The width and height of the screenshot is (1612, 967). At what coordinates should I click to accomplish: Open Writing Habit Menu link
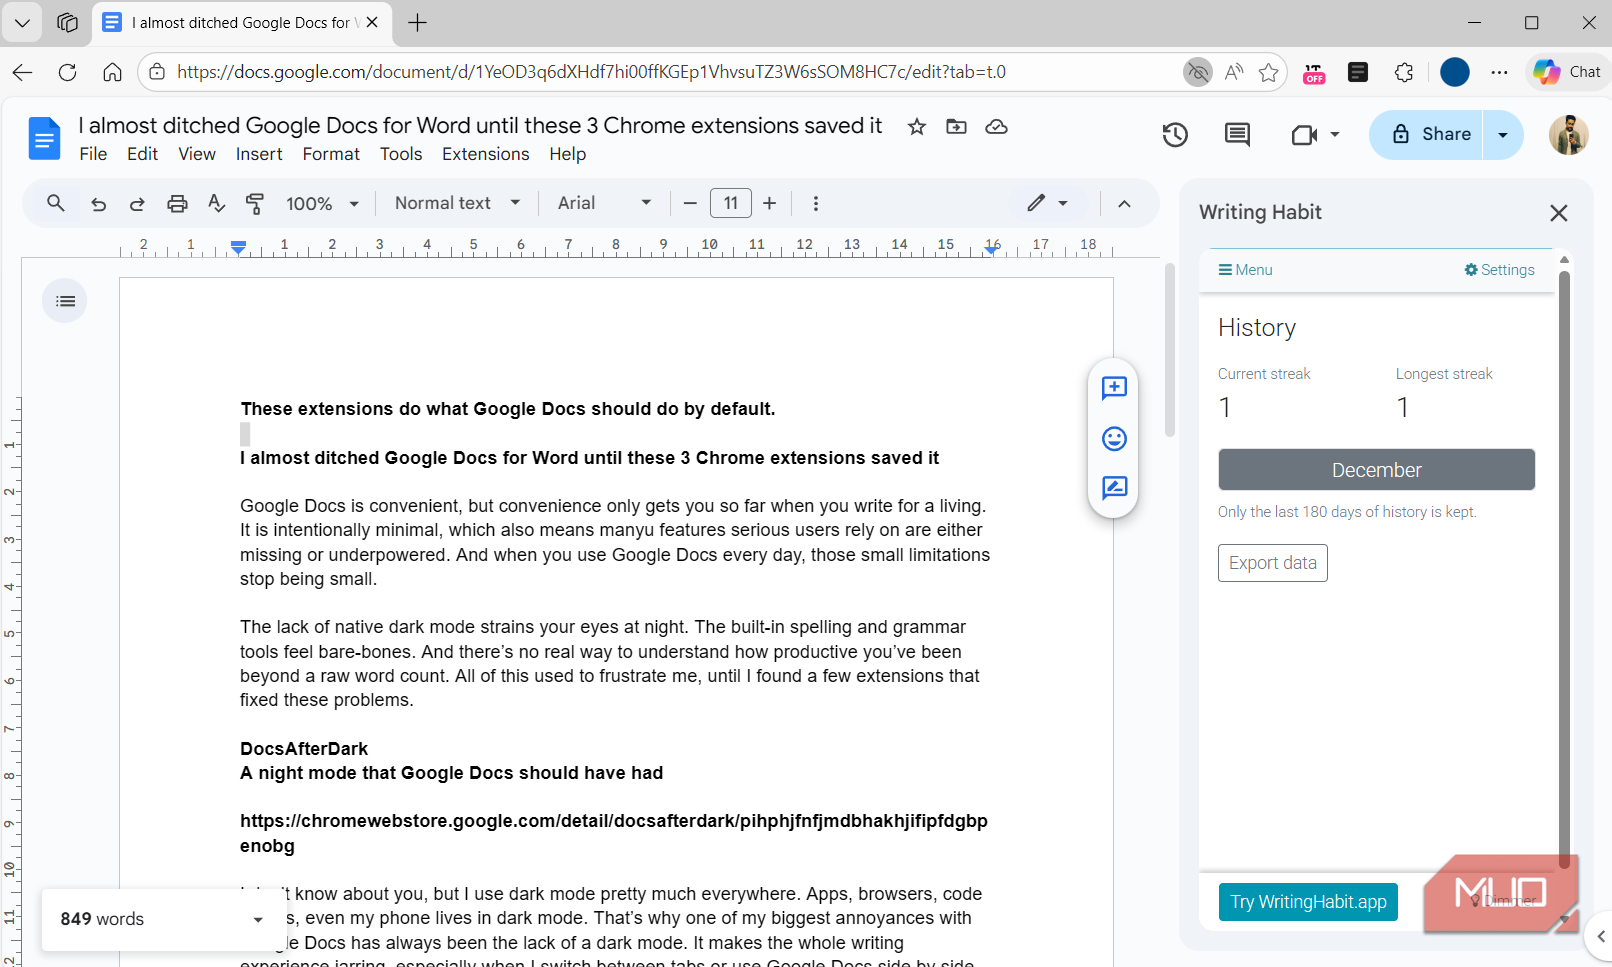[x=1245, y=270]
